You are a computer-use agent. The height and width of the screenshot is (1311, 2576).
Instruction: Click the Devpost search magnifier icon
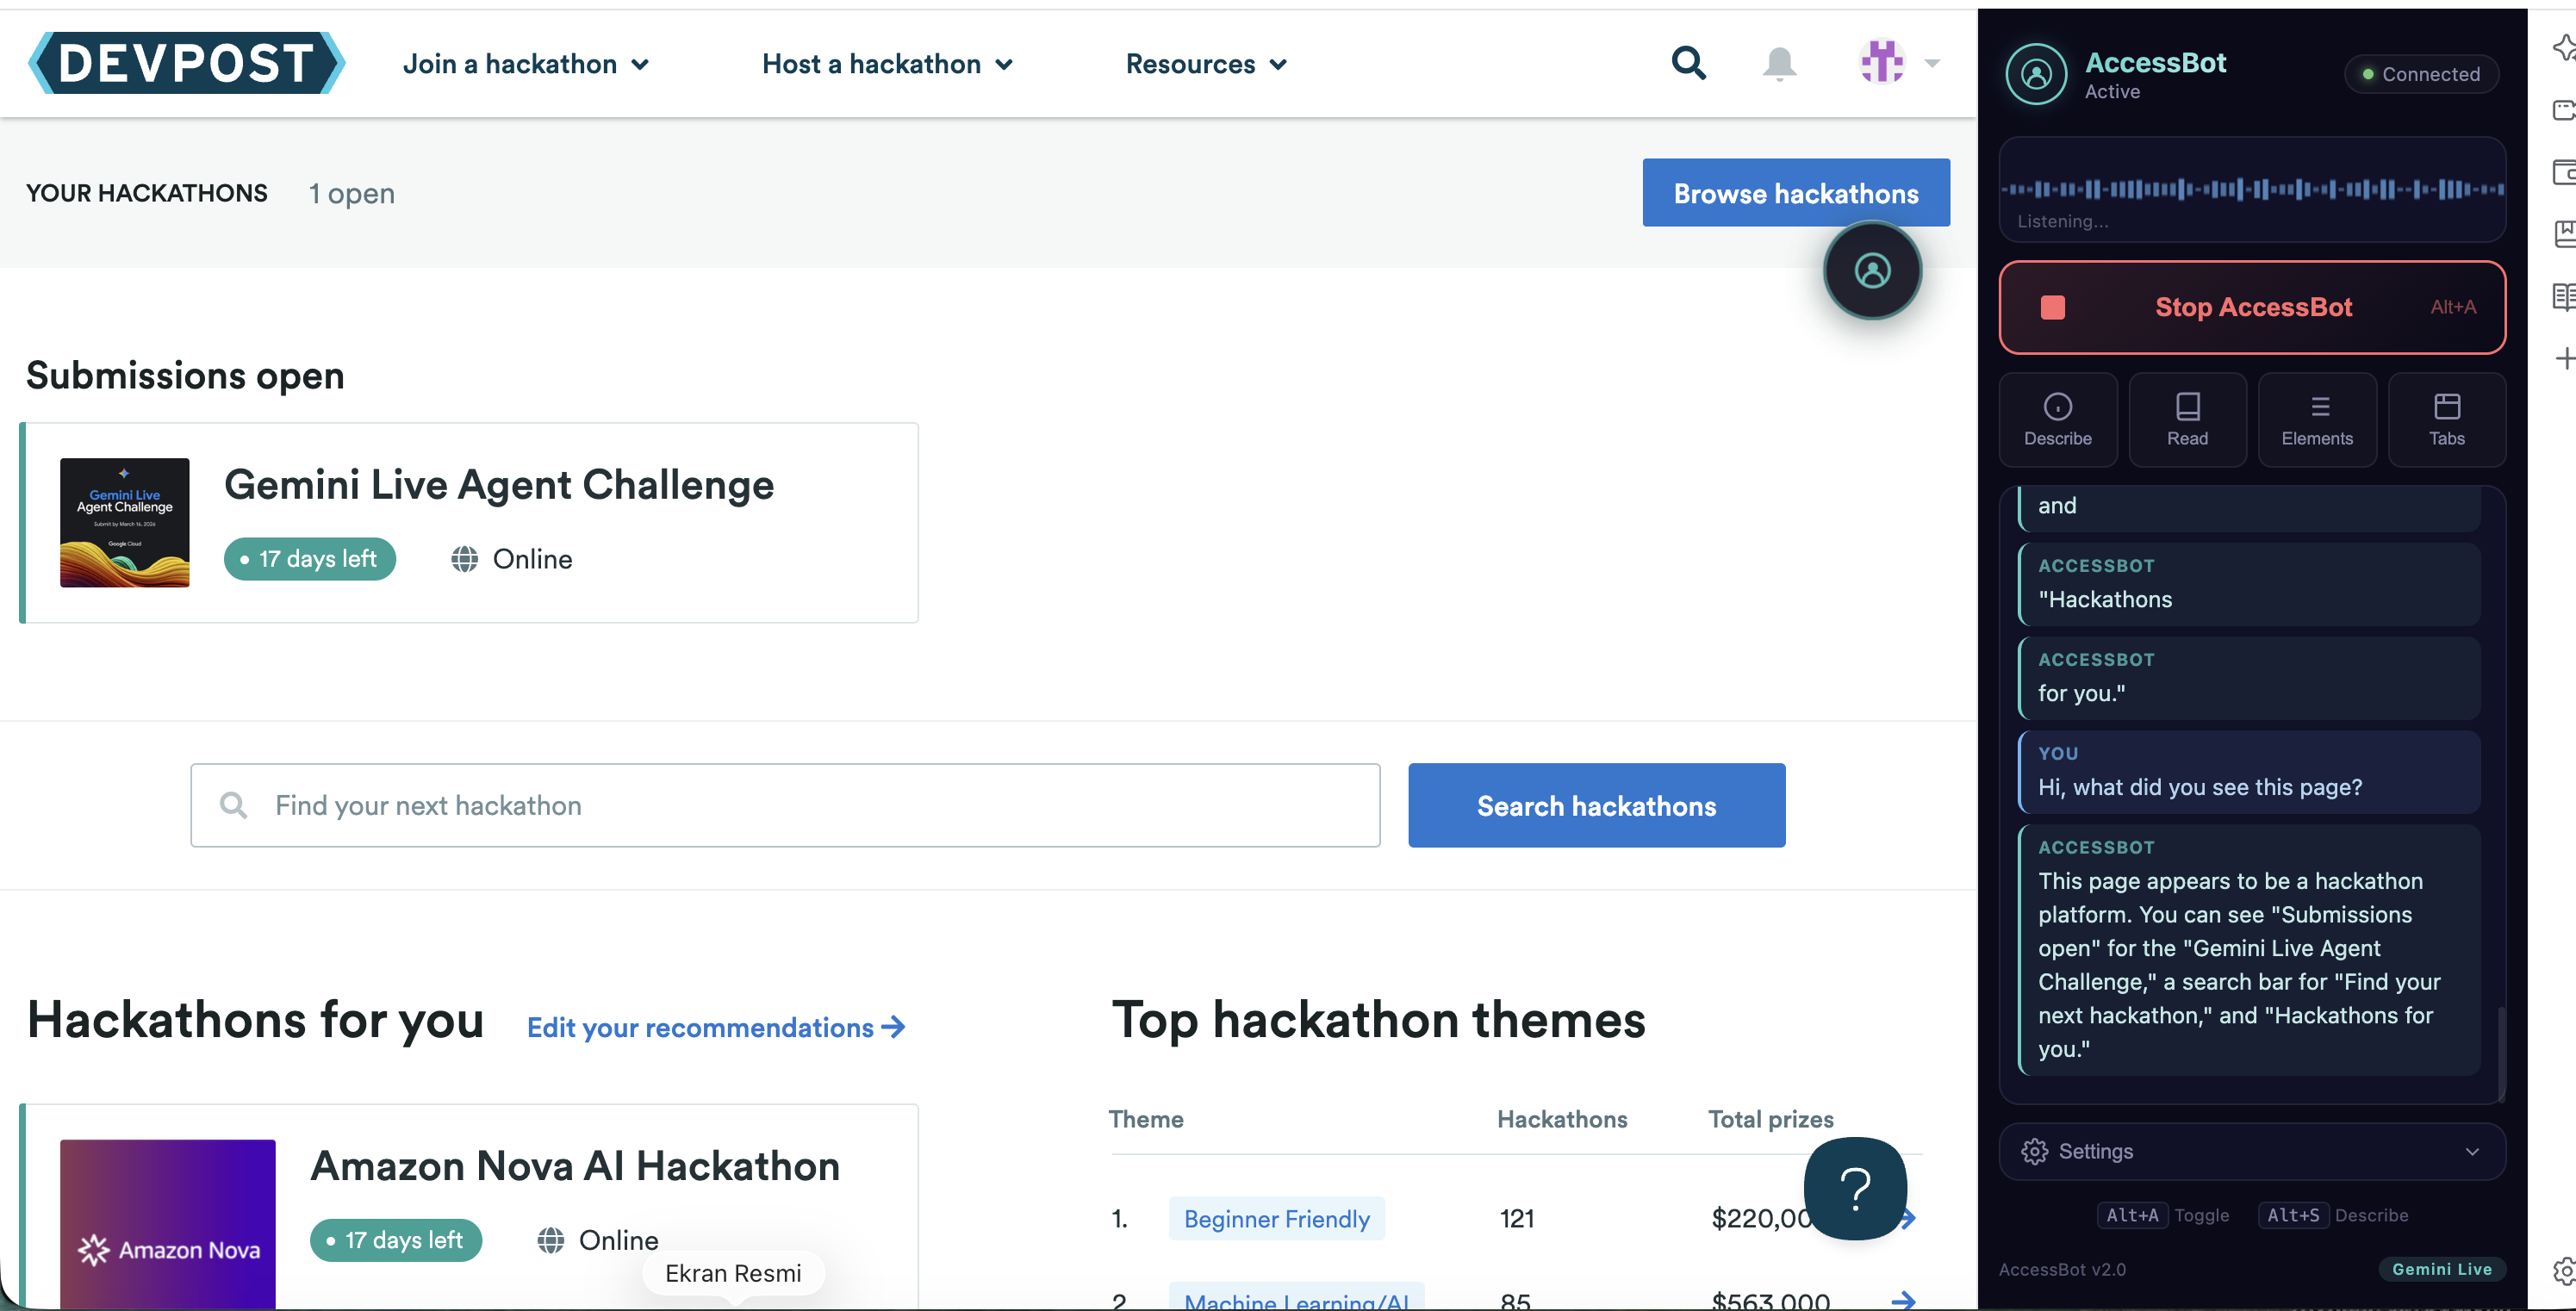1688,63
